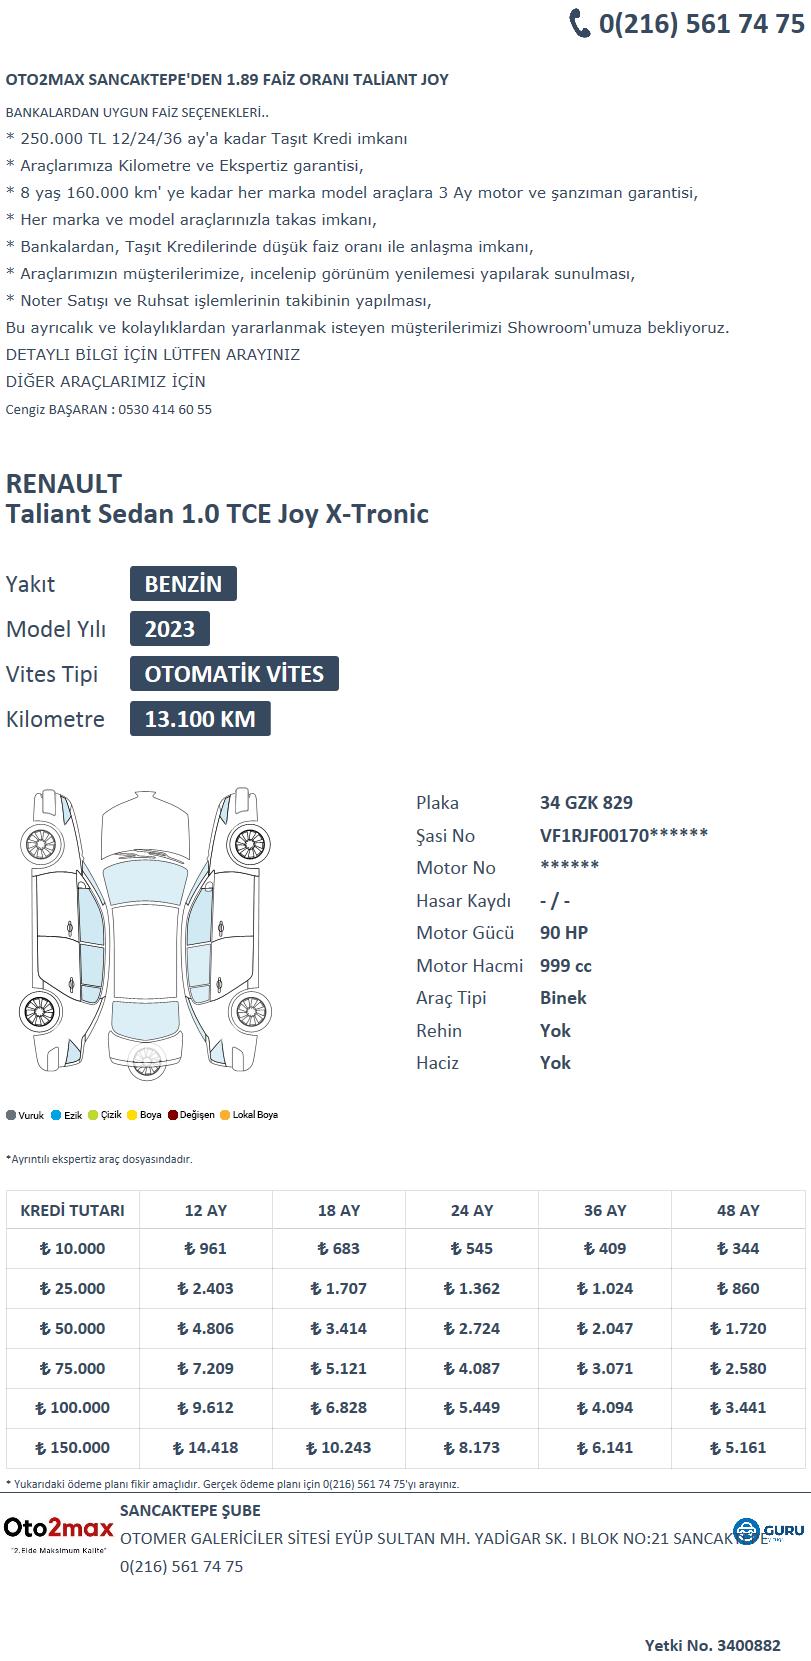Image resolution: width=811 pixels, height=1661 pixels.
Task: Click the blue Ezik legend dot
Action: tap(56, 1115)
